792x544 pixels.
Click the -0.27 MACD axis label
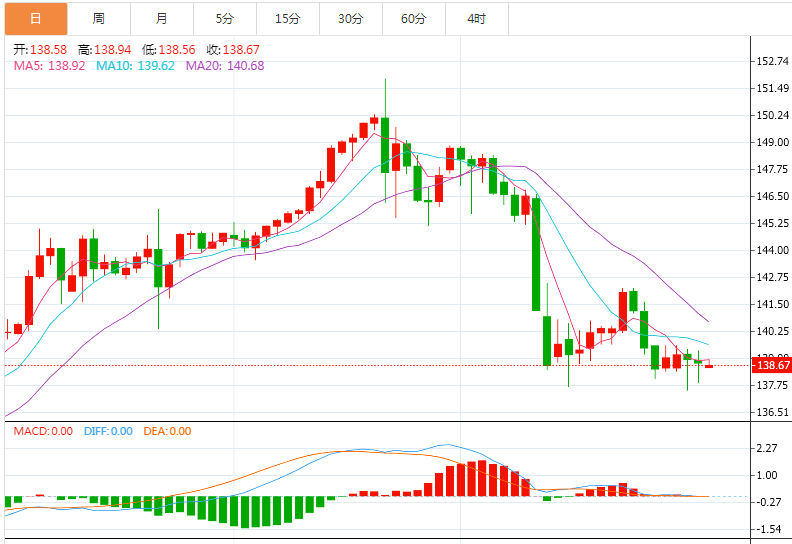point(767,502)
